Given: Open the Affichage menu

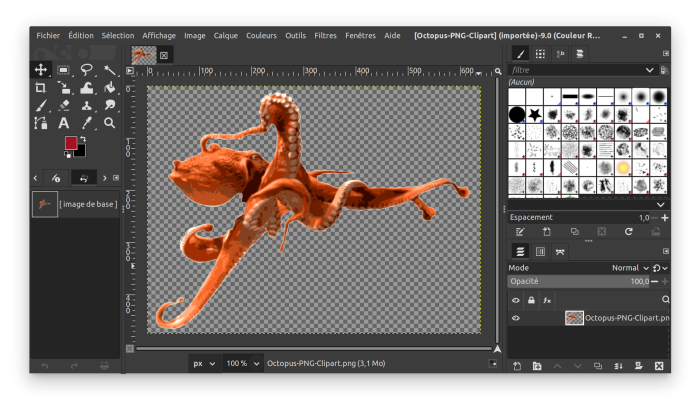Looking at the screenshot, I should pyautogui.click(x=159, y=36).
